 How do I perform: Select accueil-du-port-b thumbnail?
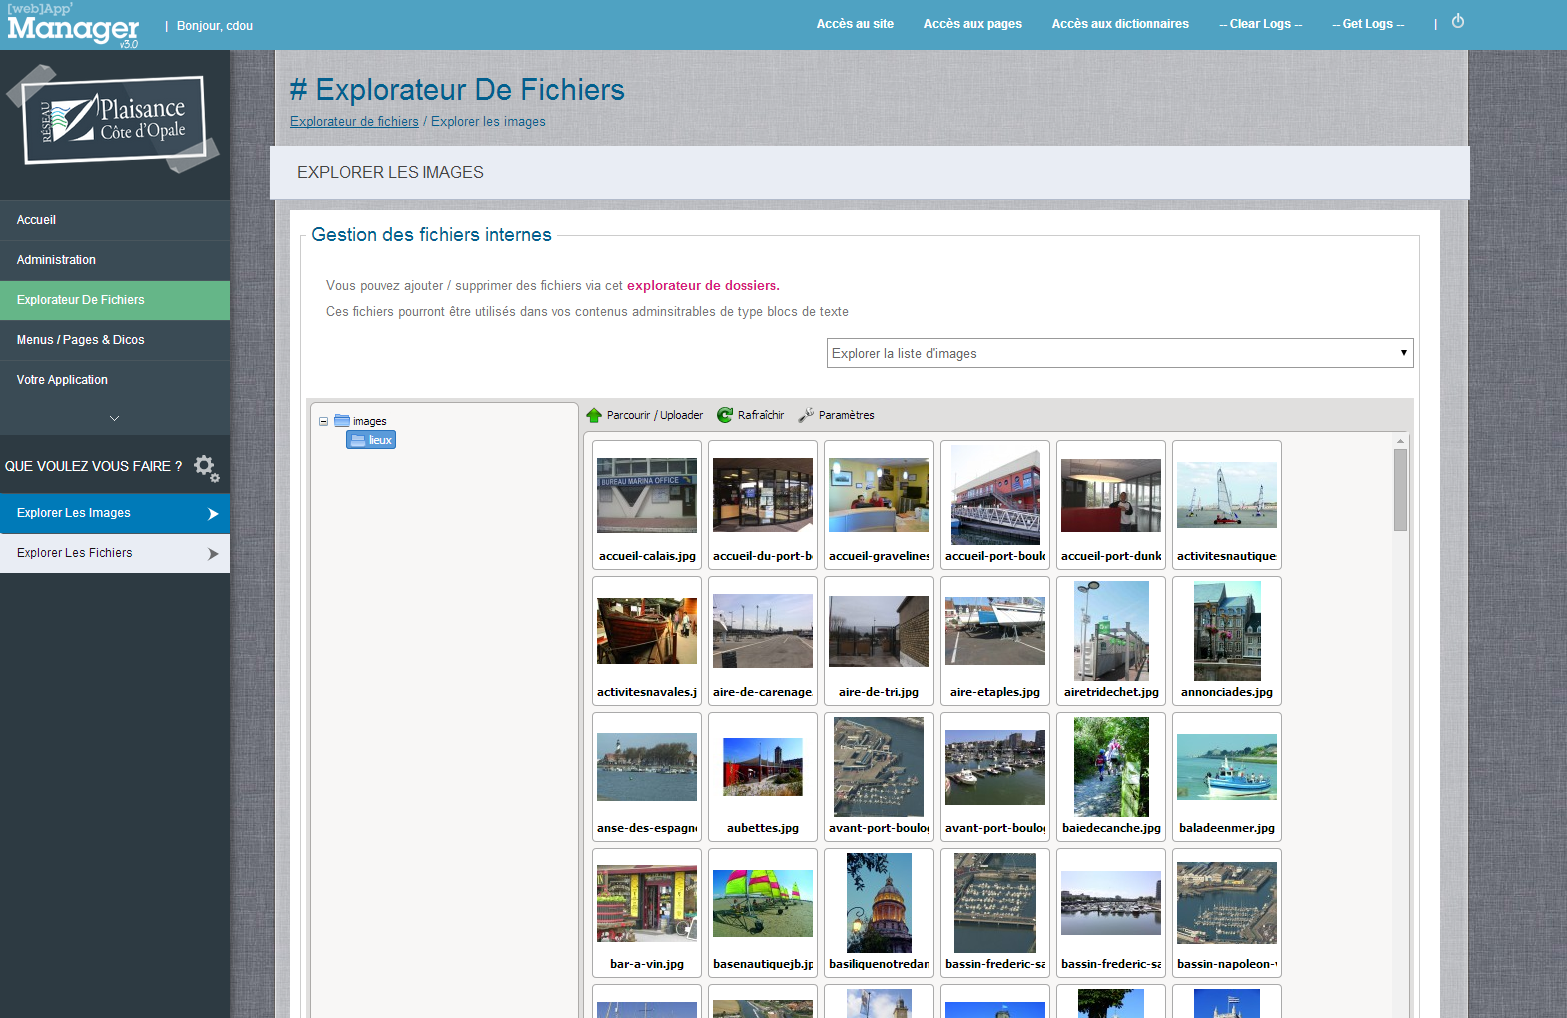(763, 505)
